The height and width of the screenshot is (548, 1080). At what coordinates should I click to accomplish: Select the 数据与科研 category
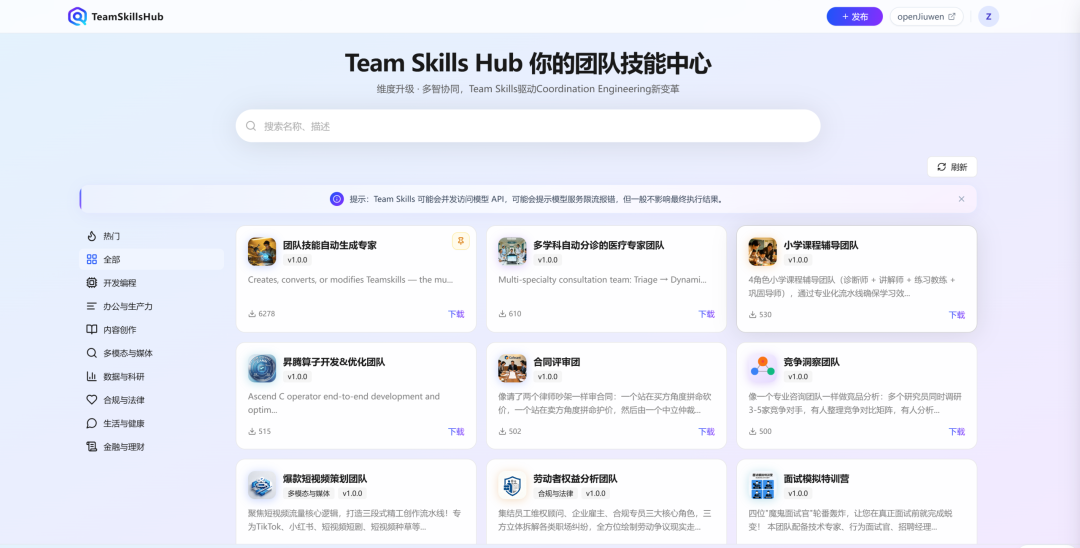(x=151, y=377)
